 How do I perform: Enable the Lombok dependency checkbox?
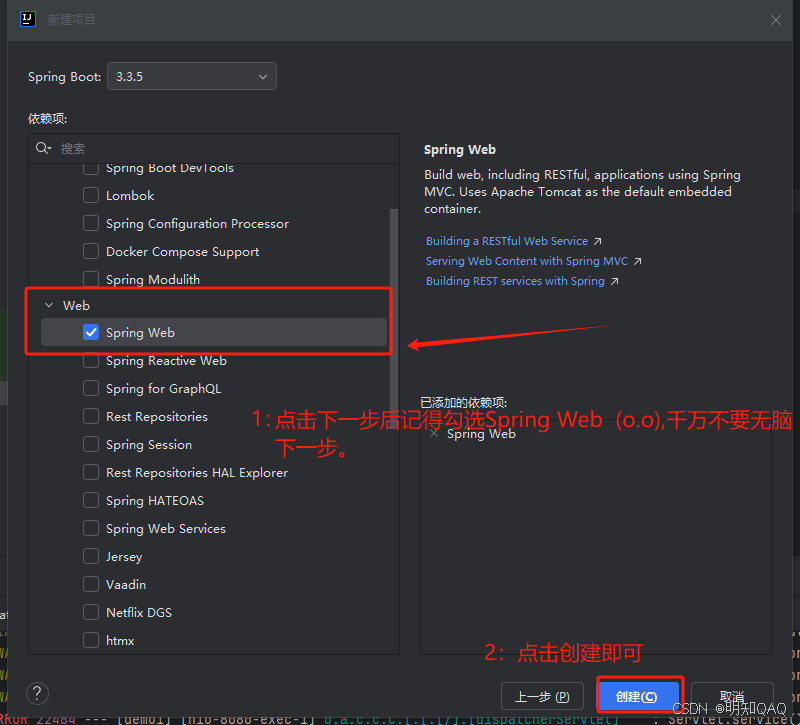click(x=91, y=195)
